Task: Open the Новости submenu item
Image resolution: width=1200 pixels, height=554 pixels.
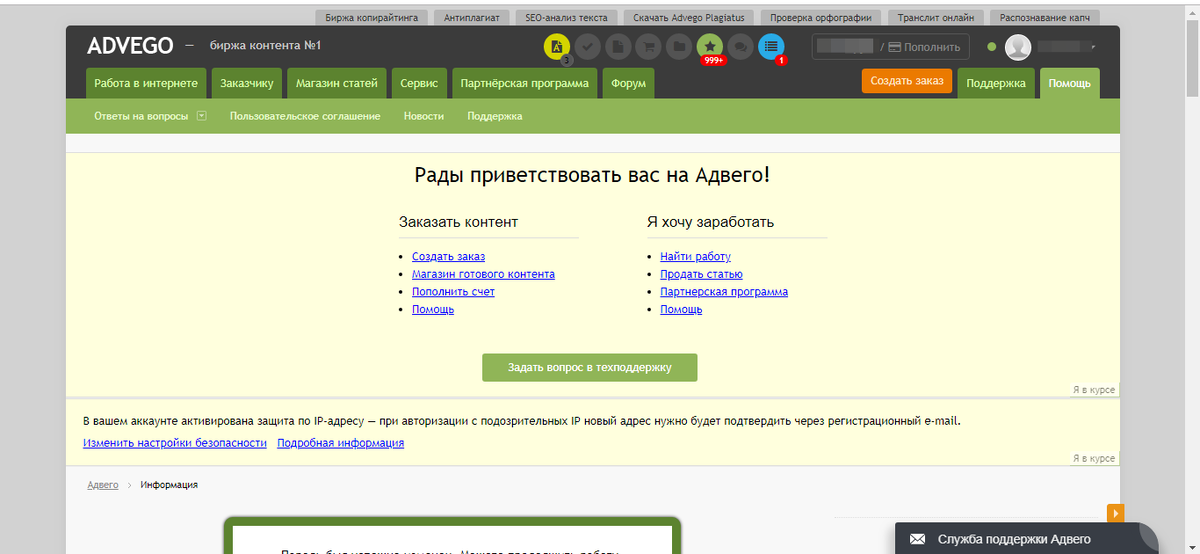Action: point(424,116)
